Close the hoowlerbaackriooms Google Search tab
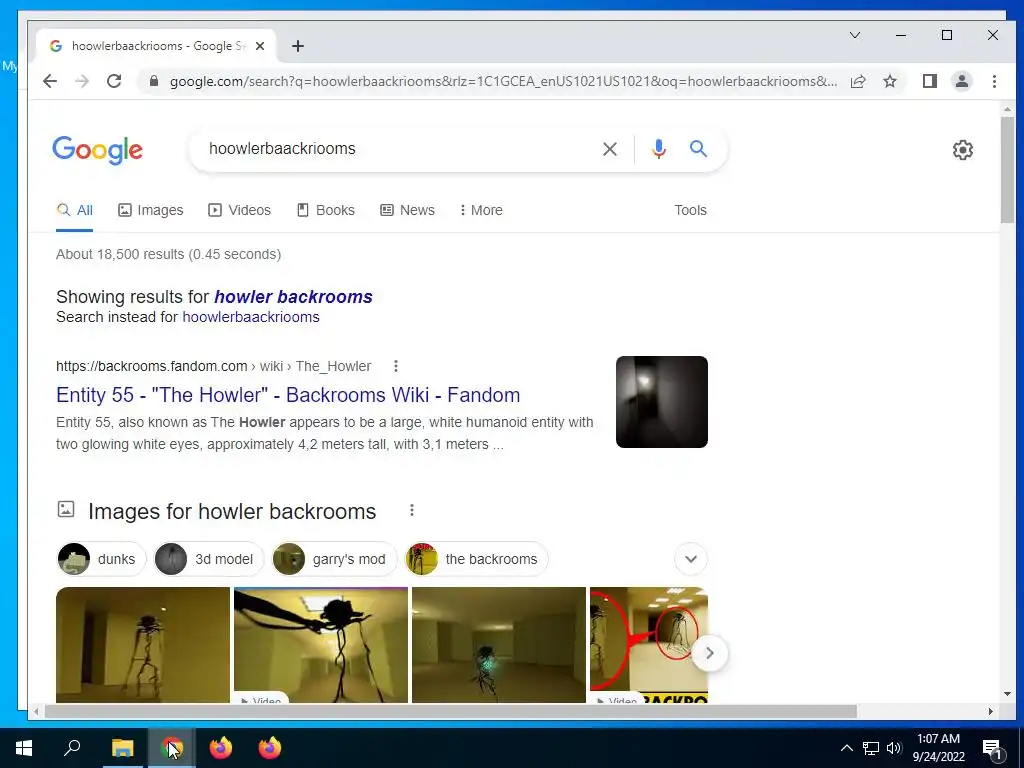 (260, 46)
